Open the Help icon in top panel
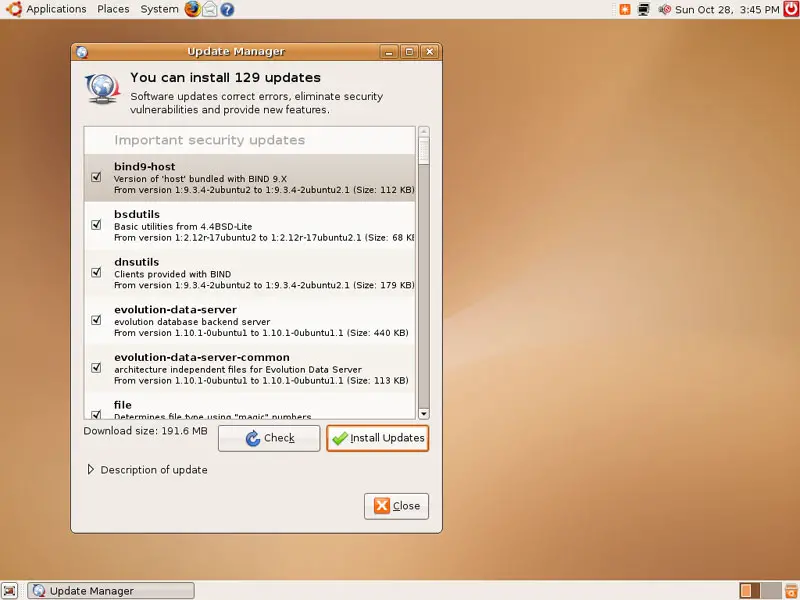The image size is (800, 600). pos(228,9)
